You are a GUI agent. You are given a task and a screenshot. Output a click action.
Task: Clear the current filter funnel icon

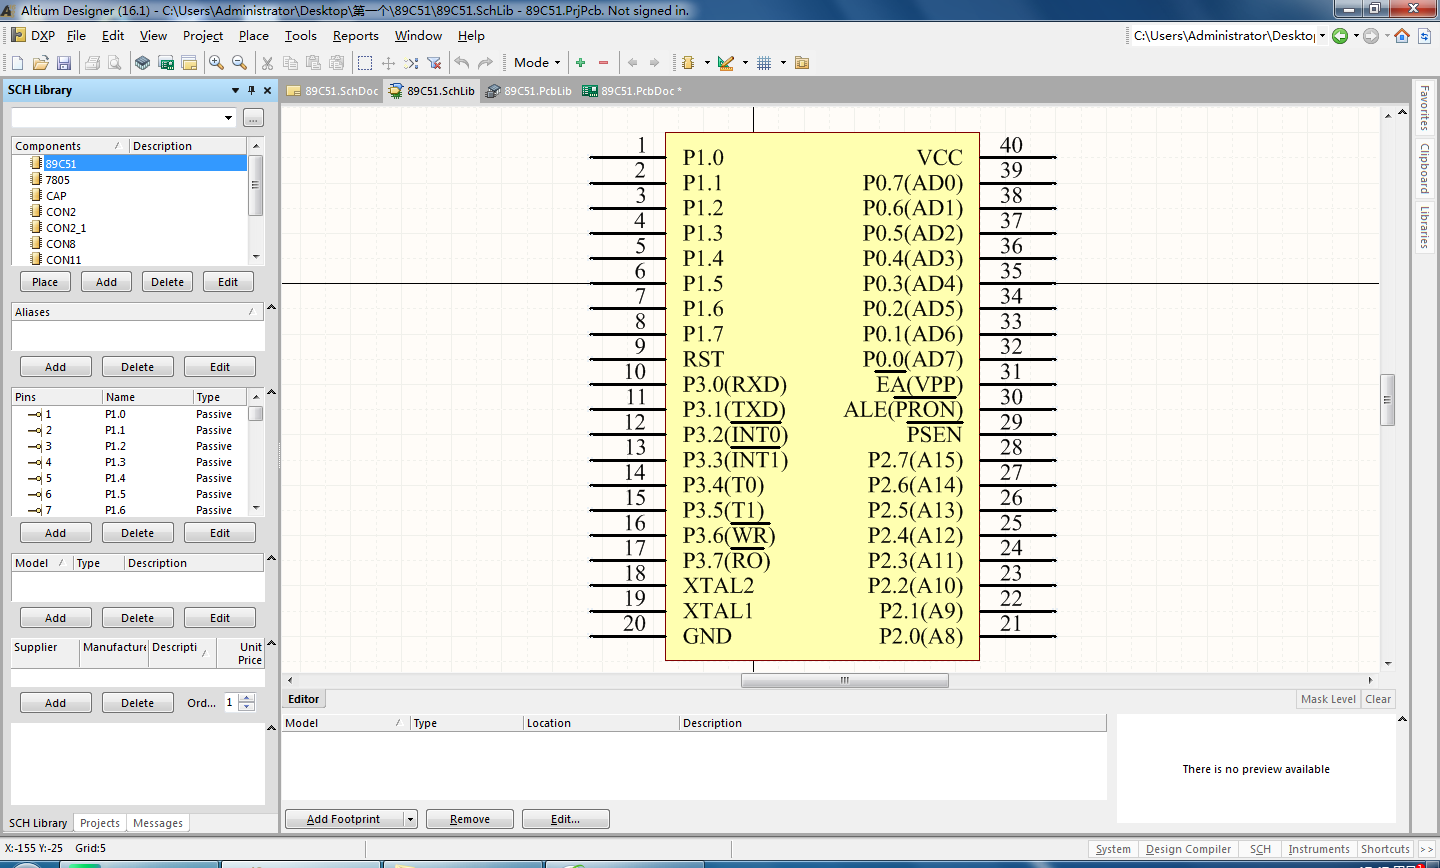pyautogui.click(x=434, y=63)
